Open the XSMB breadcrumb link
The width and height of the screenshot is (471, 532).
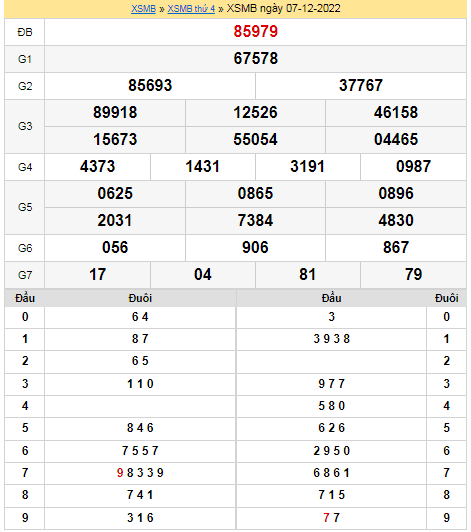click(143, 8)
